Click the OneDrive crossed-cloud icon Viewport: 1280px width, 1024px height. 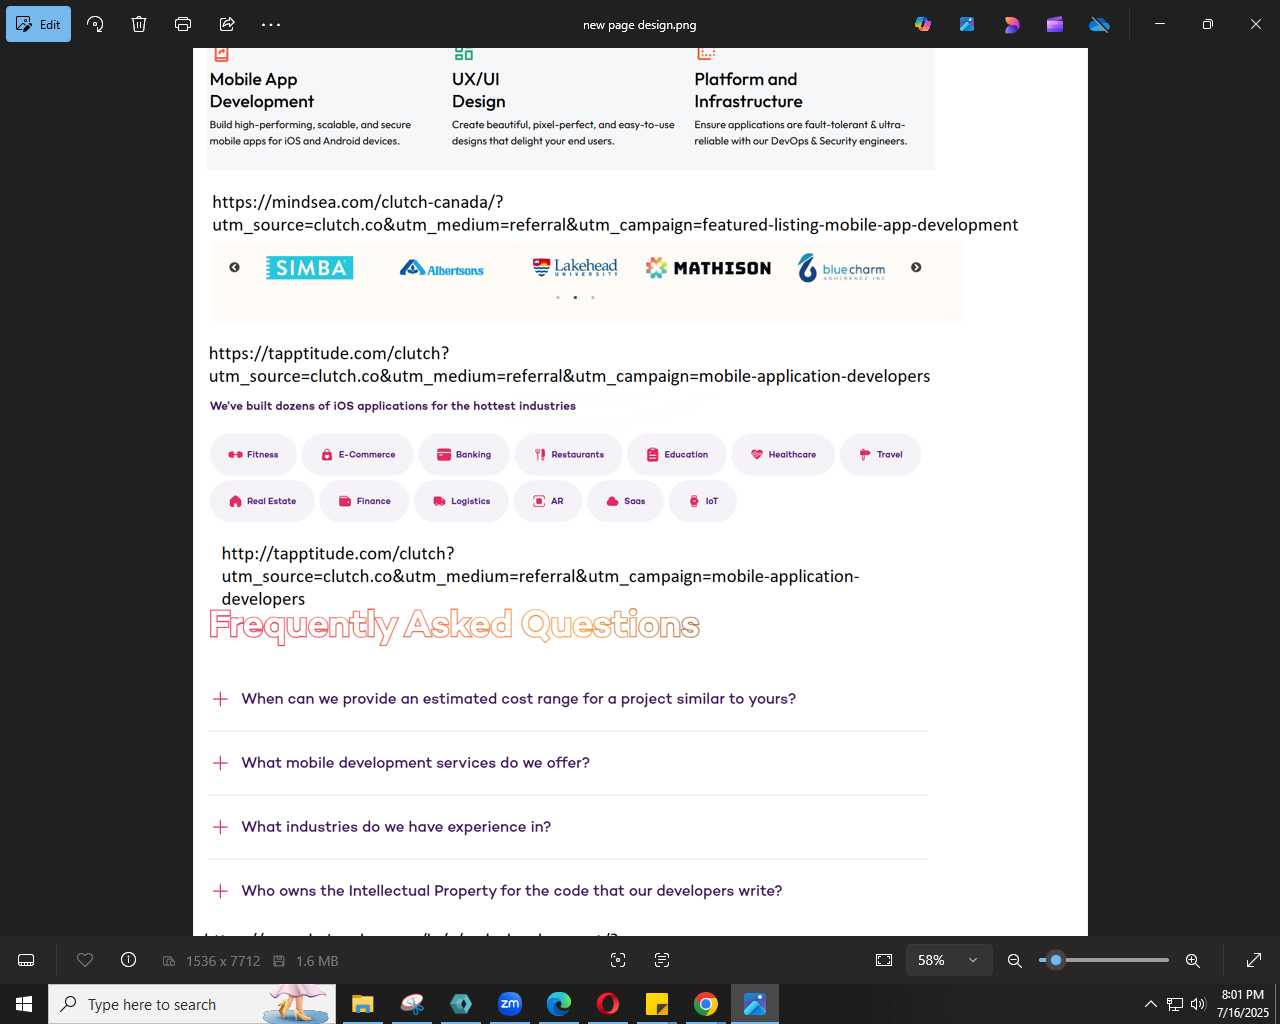click(1099, 24)
